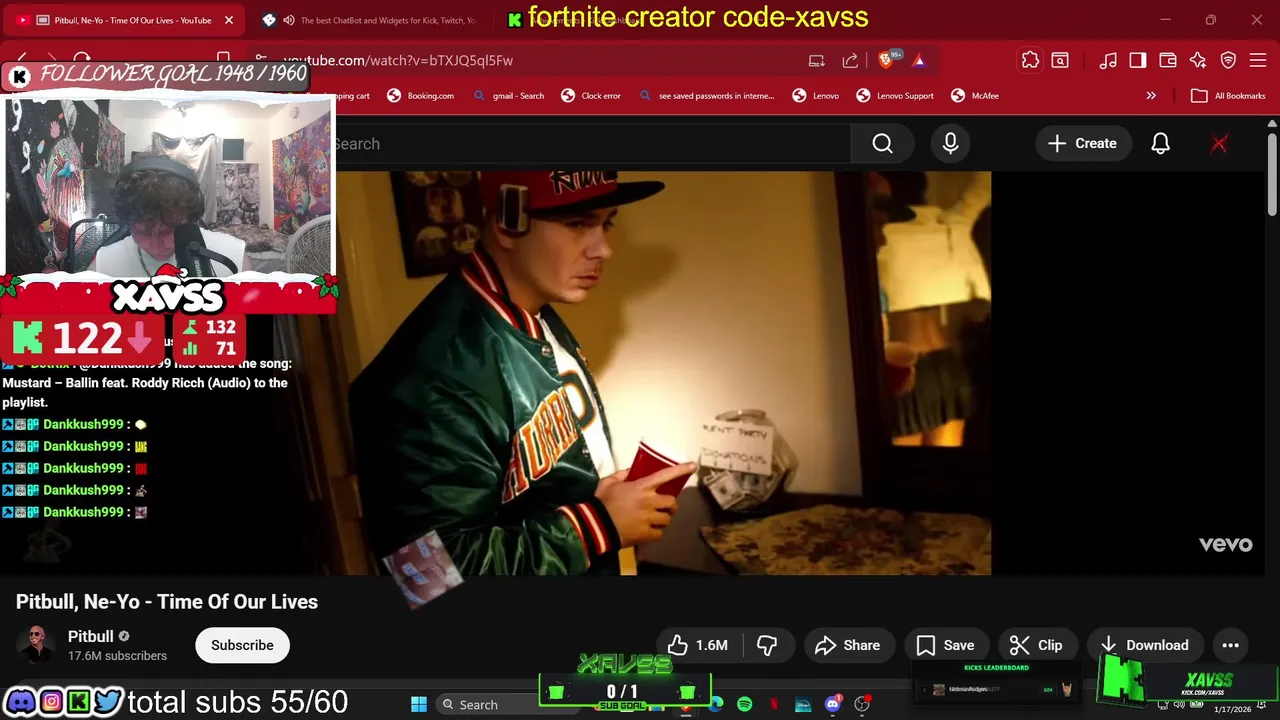The width and height of the screenshot is (1280, 720).
Task: Open the Lenovo Support bookmark
Action: coord(895,96)
